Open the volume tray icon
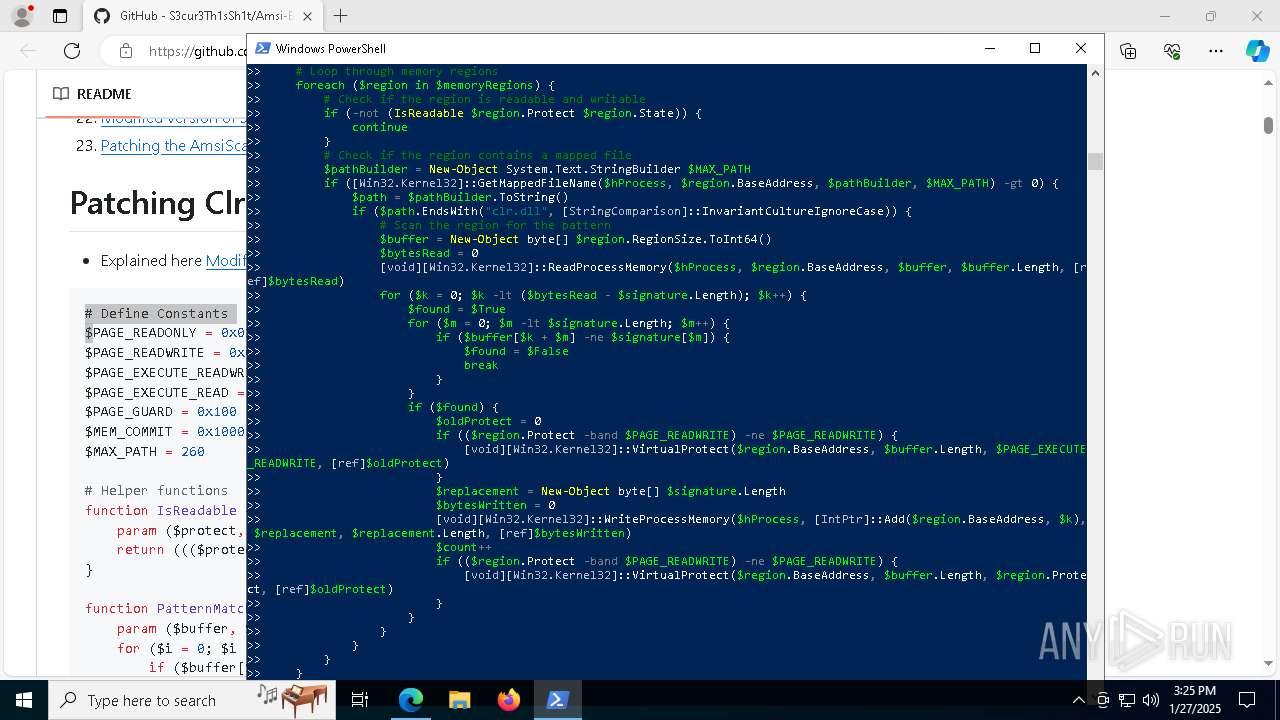This screenshot has height=720, width=1280. [1151, 700]
